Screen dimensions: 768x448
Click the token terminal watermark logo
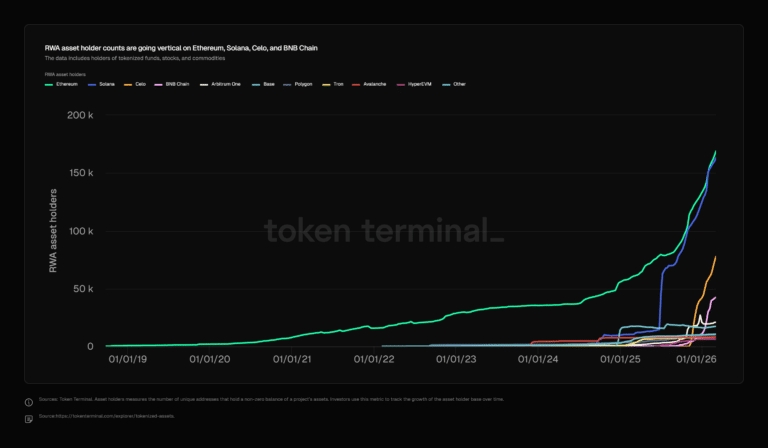(384, 230)
